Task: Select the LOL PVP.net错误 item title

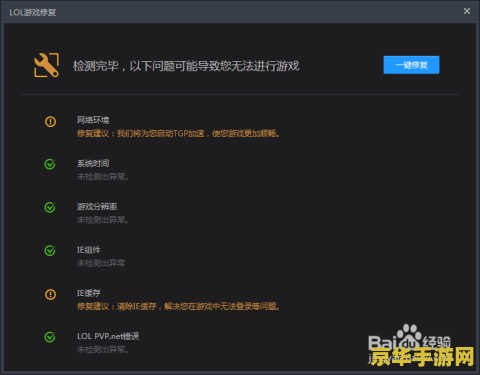Action: pyautogui.click(x=108, y=336)
